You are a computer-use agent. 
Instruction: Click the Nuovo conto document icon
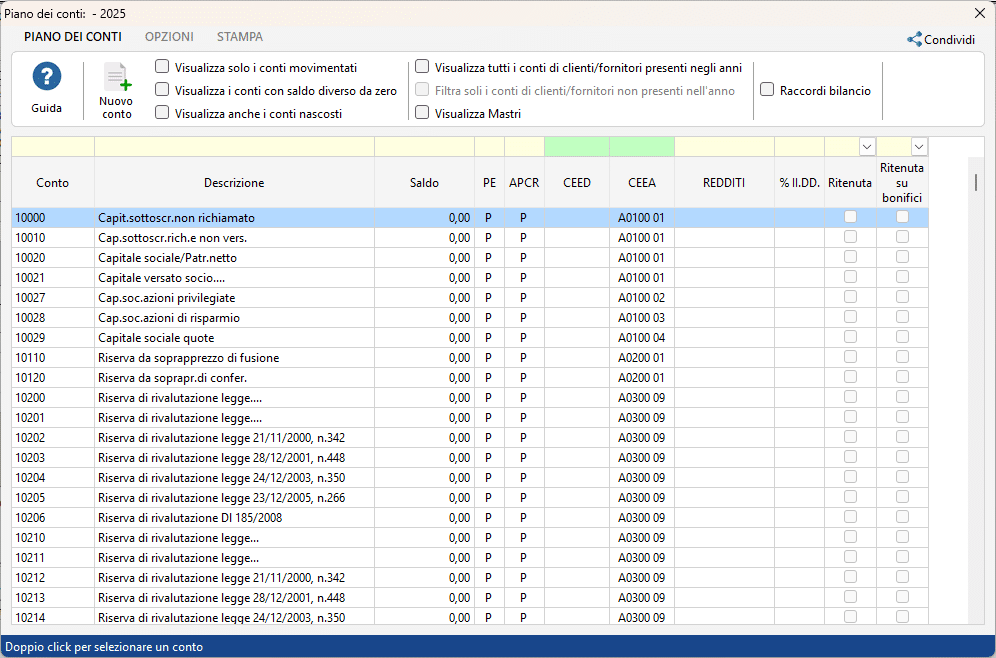coord(117,78)
